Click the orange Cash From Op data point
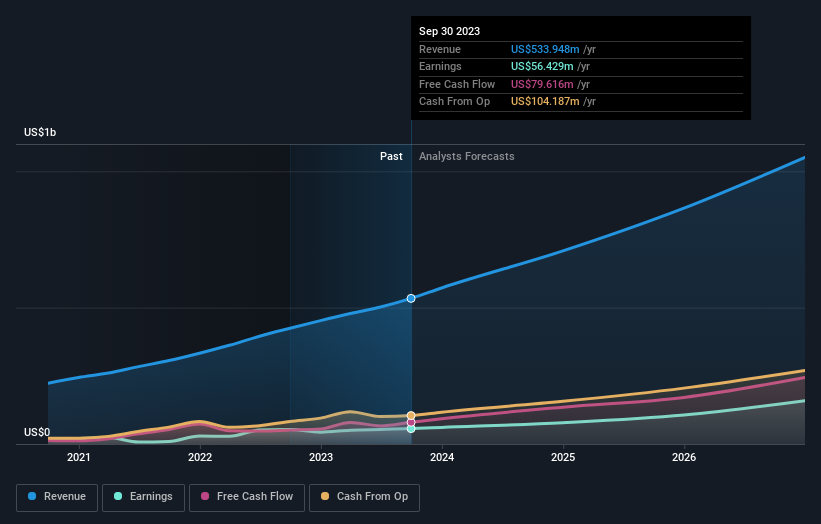The image size is (821, 524). [411, 415]
